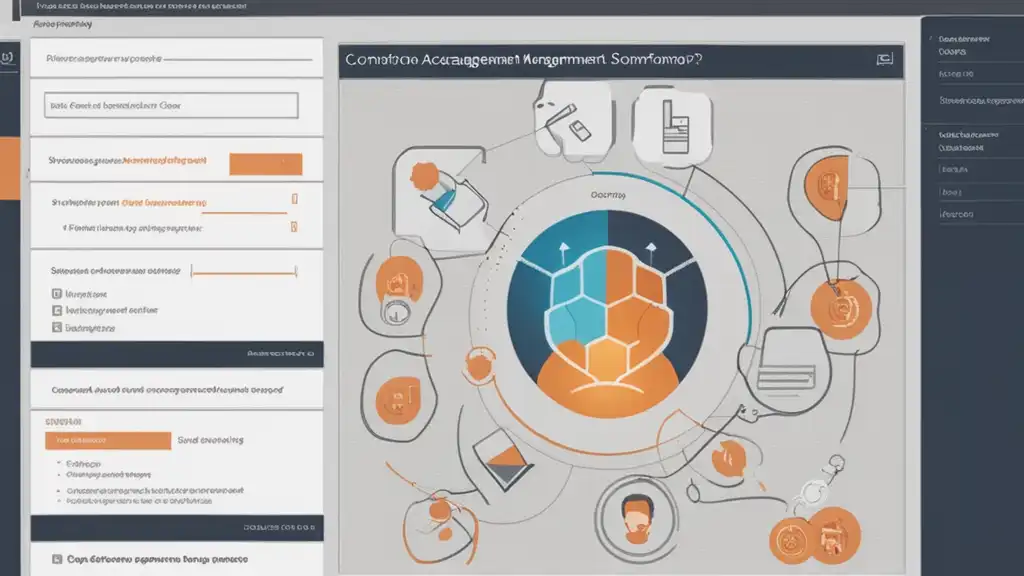
Task: Click the small window icon in diagram header
Action: pos(884,59)
